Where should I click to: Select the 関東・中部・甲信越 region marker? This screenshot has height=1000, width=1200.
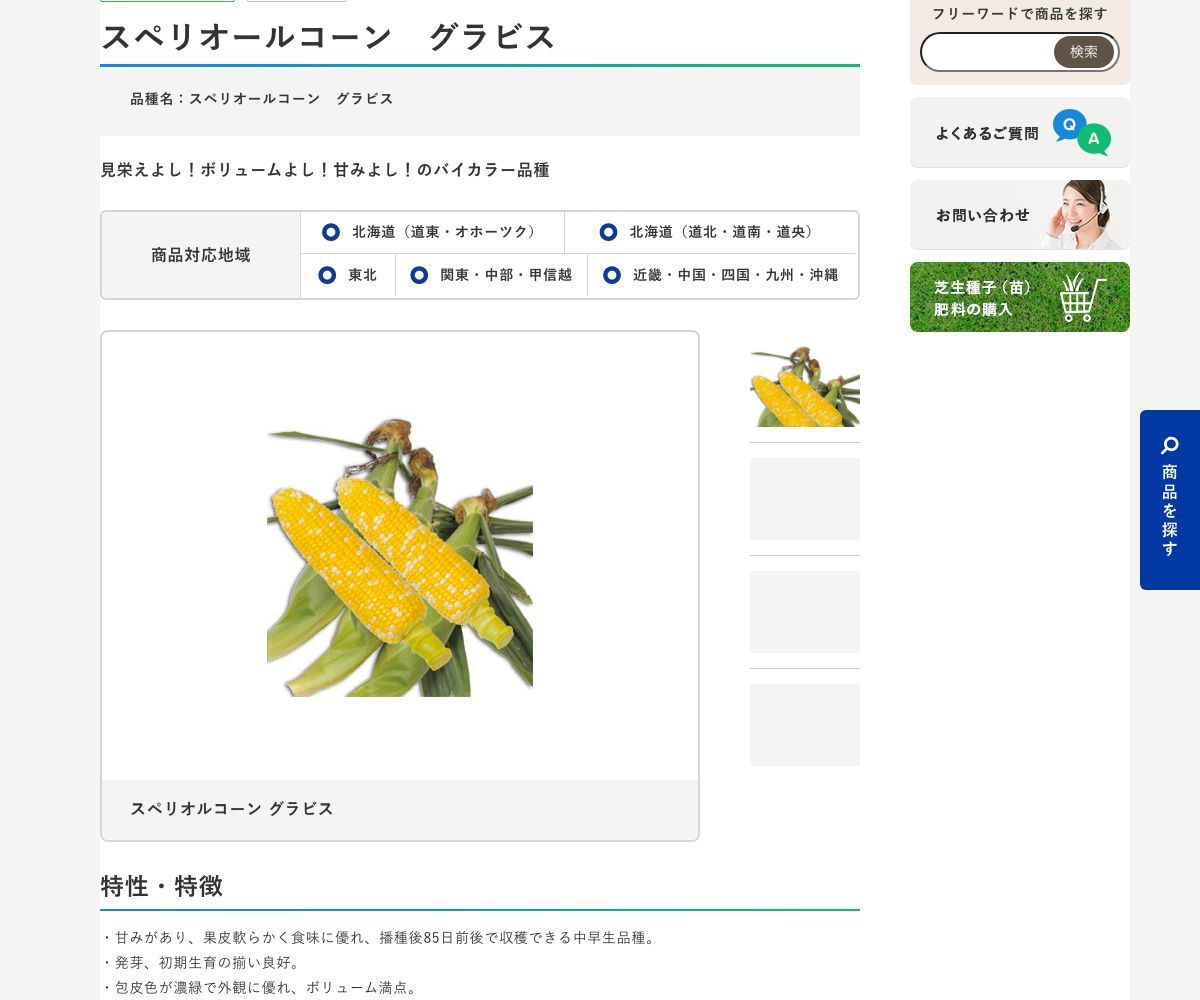[419, 275]
